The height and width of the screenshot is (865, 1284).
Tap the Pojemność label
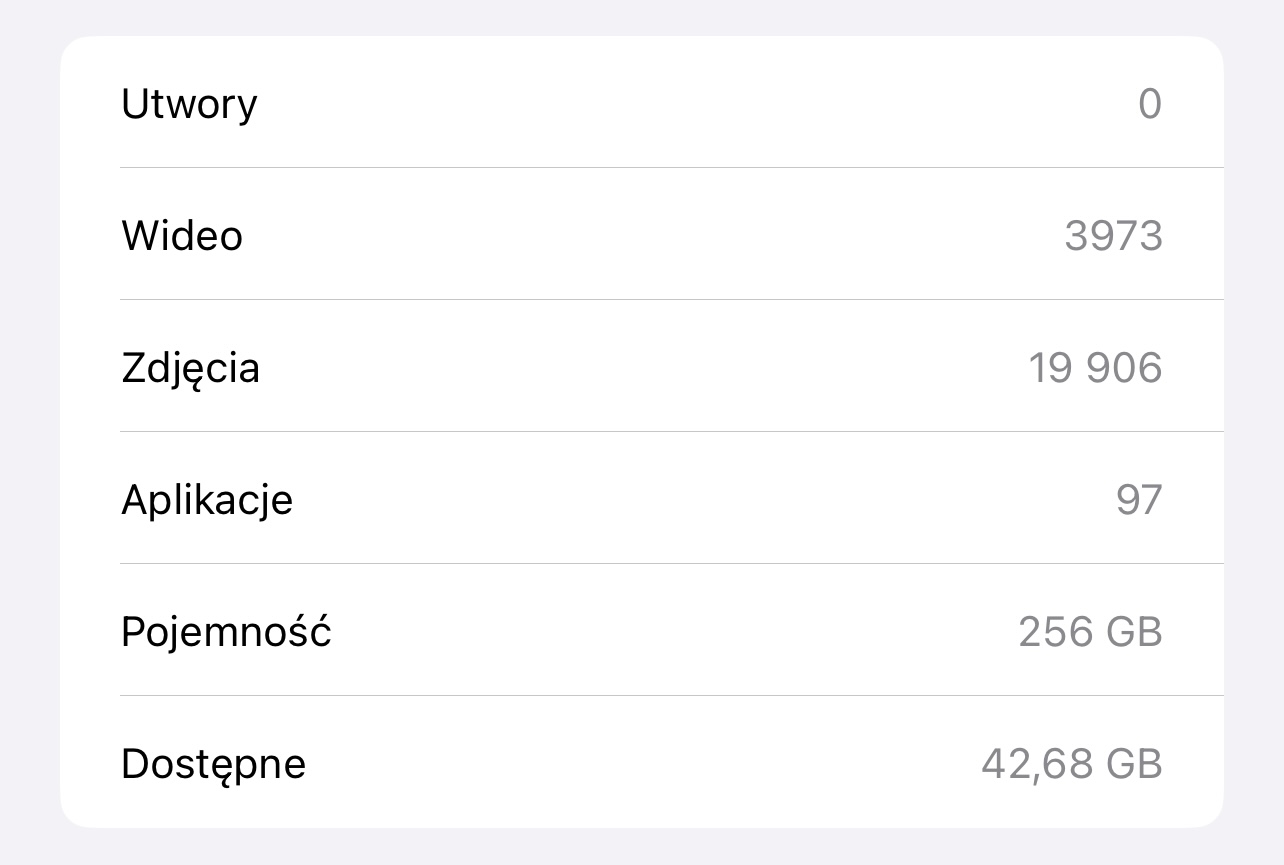(x=226, y=632)
